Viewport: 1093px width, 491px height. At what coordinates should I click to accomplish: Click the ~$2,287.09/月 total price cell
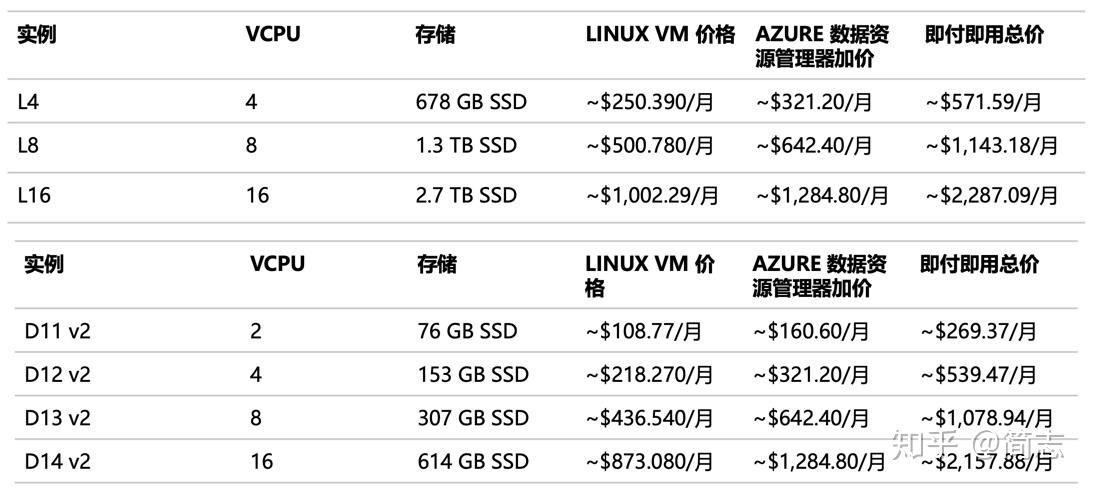tap(991, 195)
